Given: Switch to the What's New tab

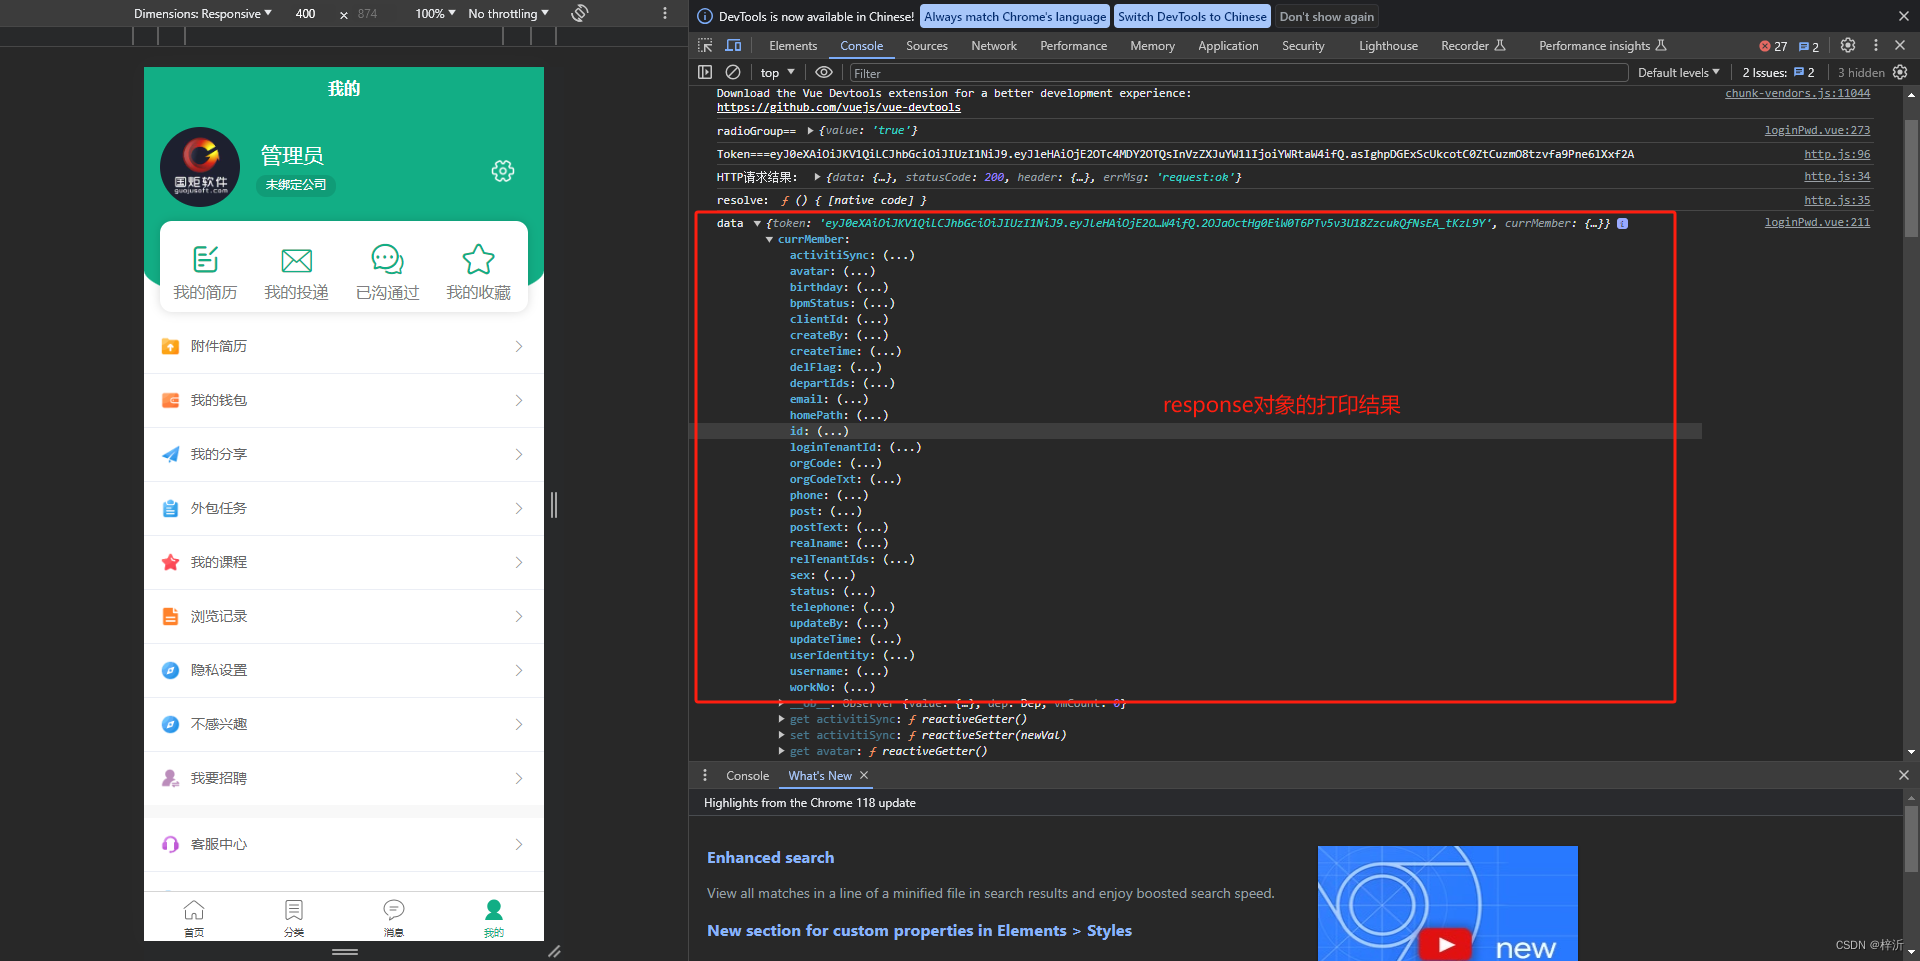Looking at the screenshot, I should pyautogui.click(x=818, y=776).
